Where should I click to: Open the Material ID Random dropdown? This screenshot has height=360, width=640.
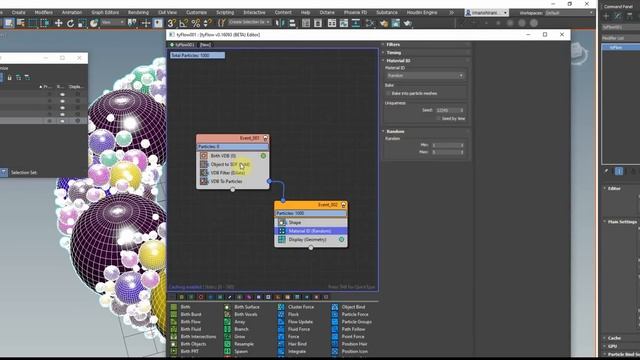coord(425,76)
